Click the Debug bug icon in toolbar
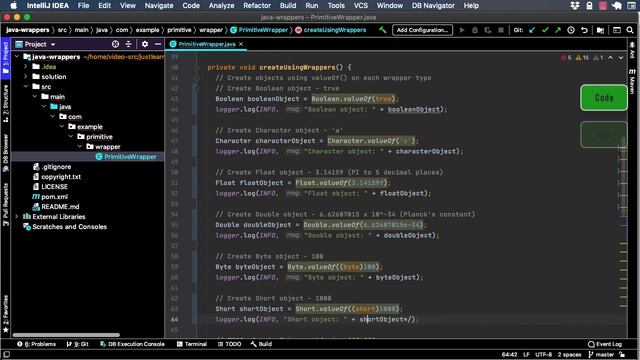This screenshot has height=360, width=640. pos(475,30)
